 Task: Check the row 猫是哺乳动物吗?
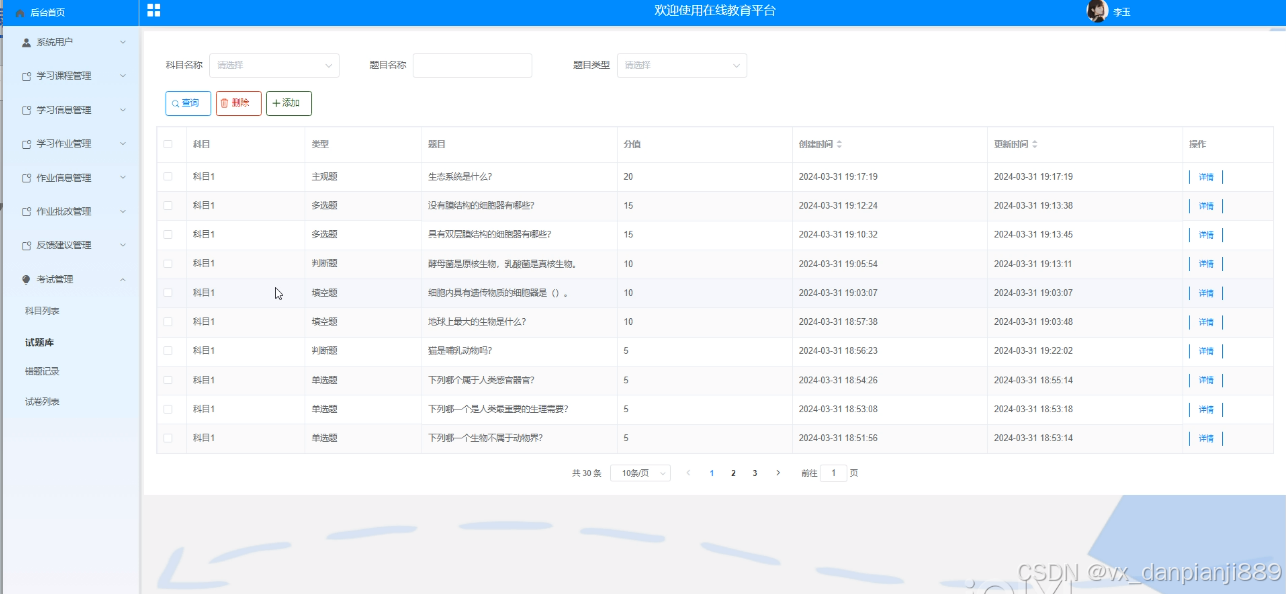168,351
